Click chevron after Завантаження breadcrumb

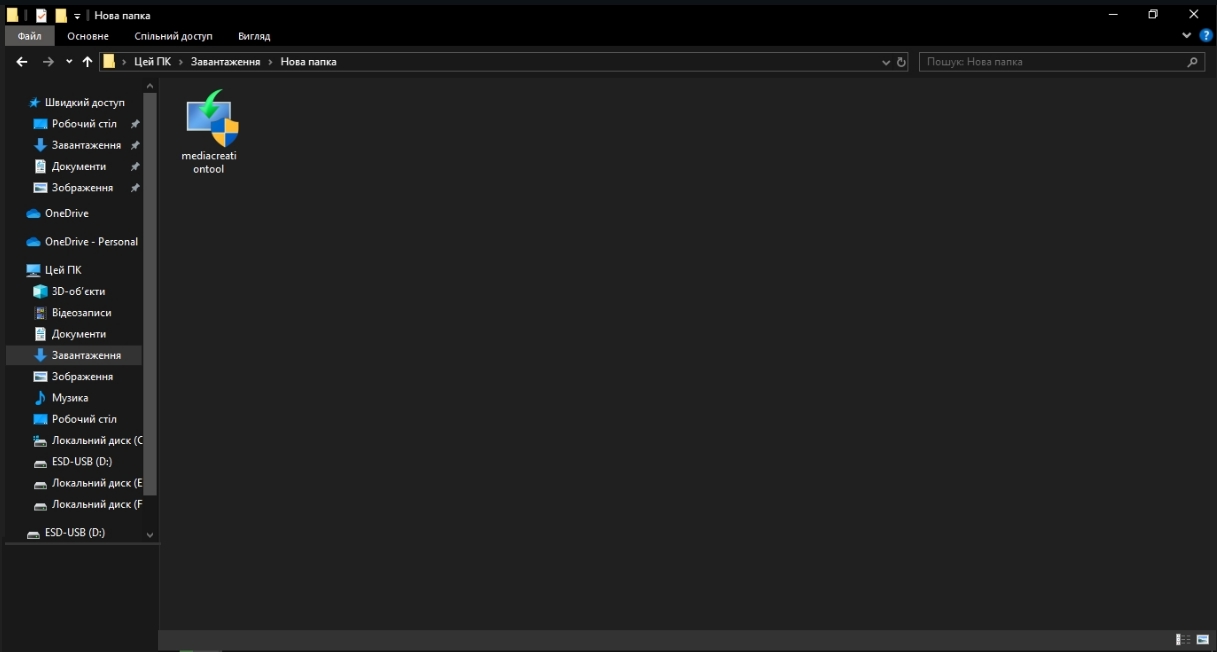270,62
